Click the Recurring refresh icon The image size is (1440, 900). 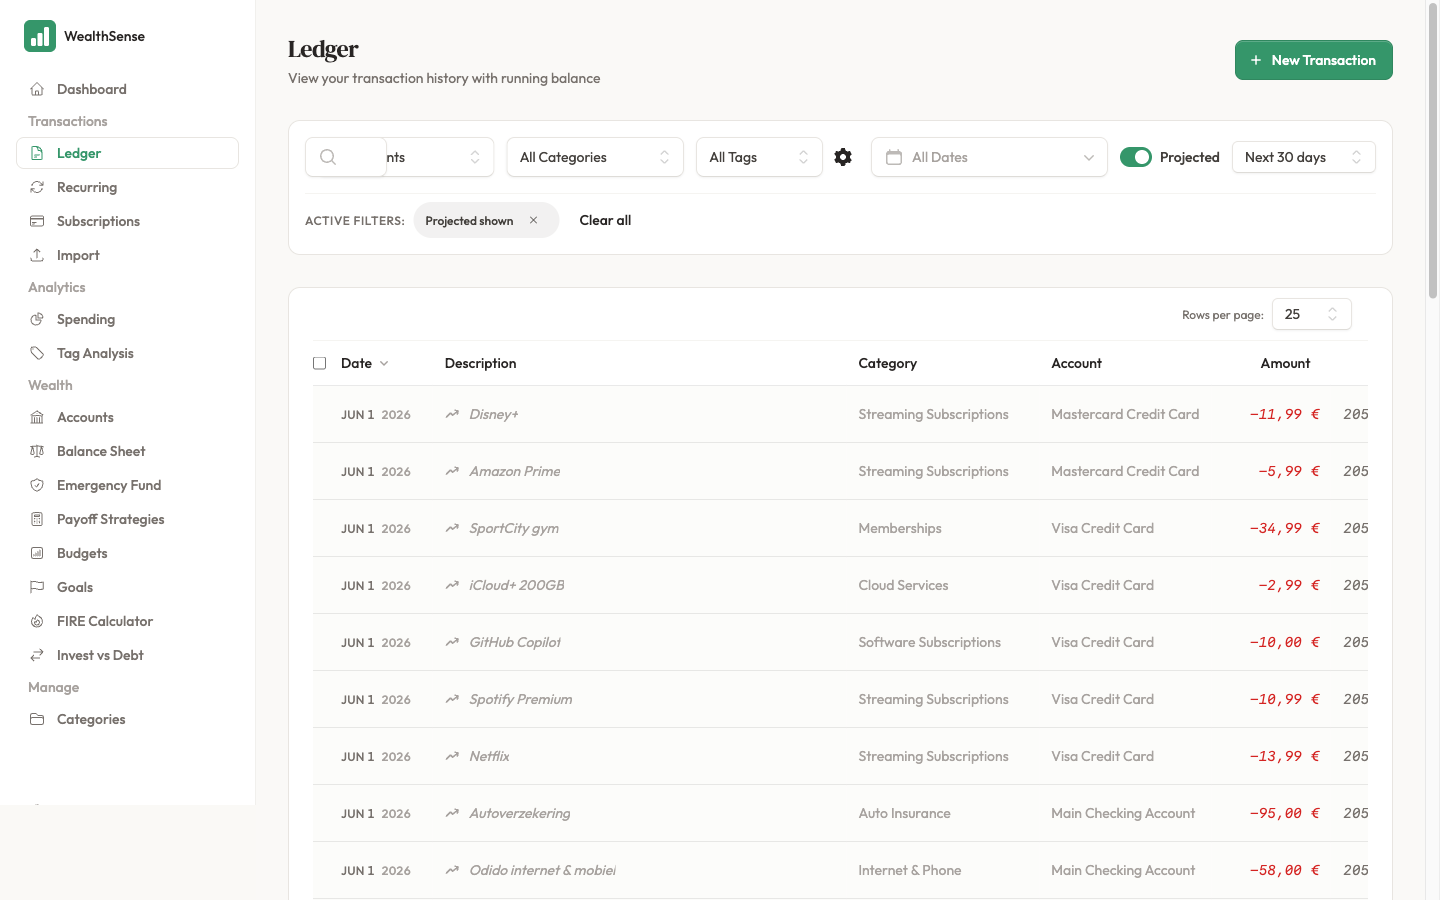point(37,187)
